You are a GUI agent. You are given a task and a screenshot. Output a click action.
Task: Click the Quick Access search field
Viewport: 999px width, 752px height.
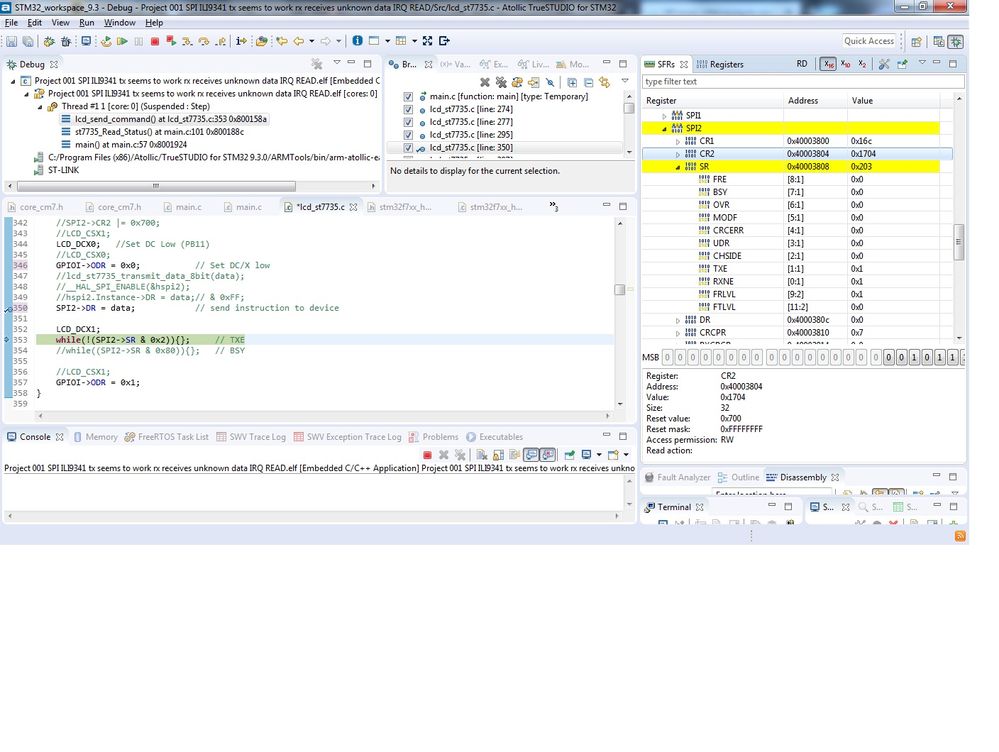pos(869,41)
